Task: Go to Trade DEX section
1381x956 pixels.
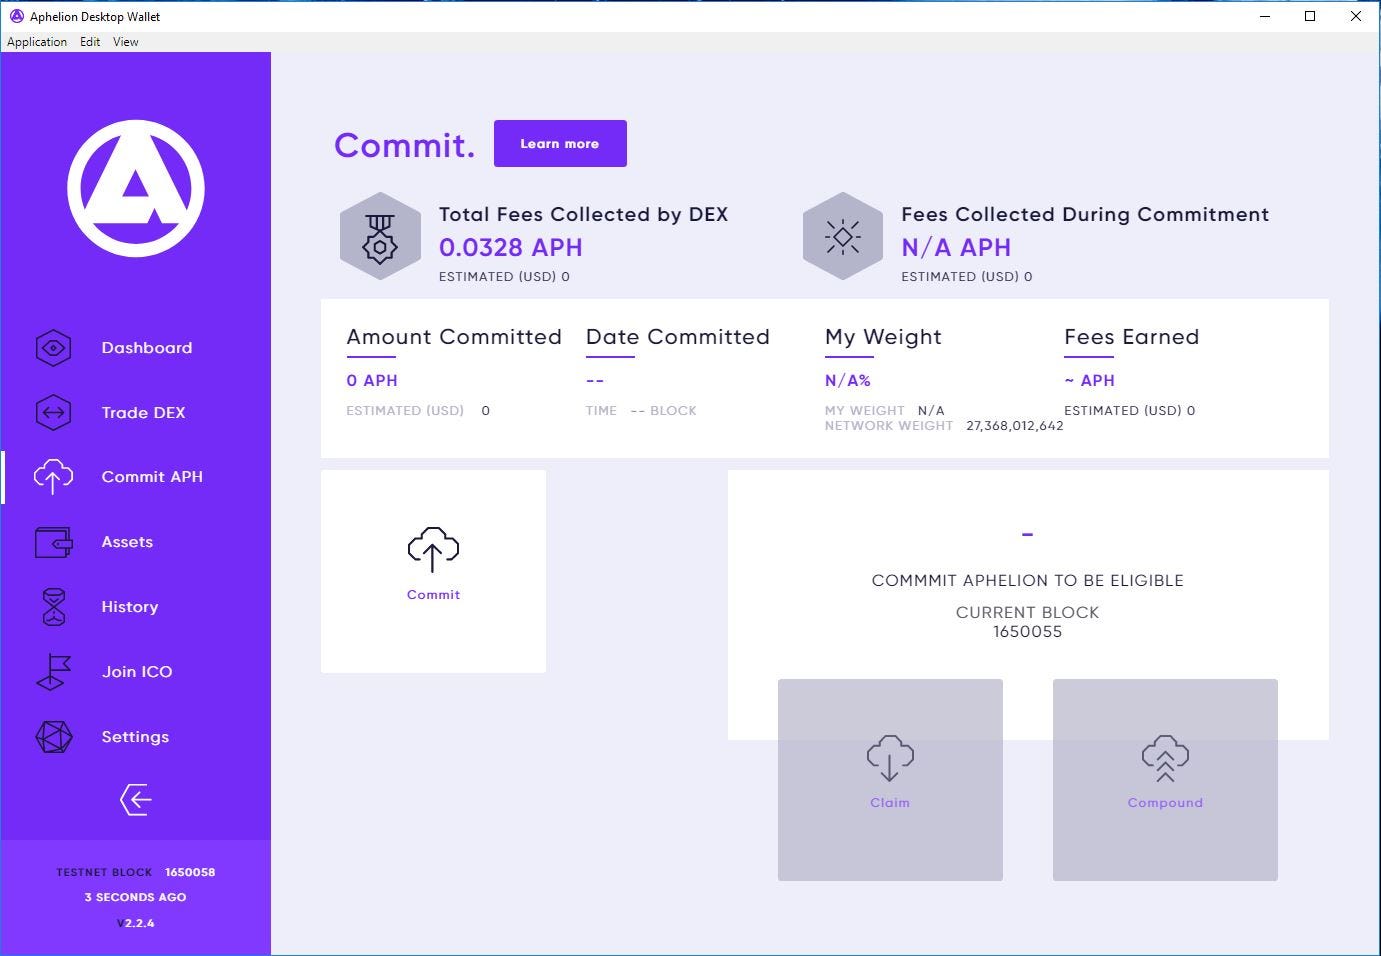Action: (143, 412)
